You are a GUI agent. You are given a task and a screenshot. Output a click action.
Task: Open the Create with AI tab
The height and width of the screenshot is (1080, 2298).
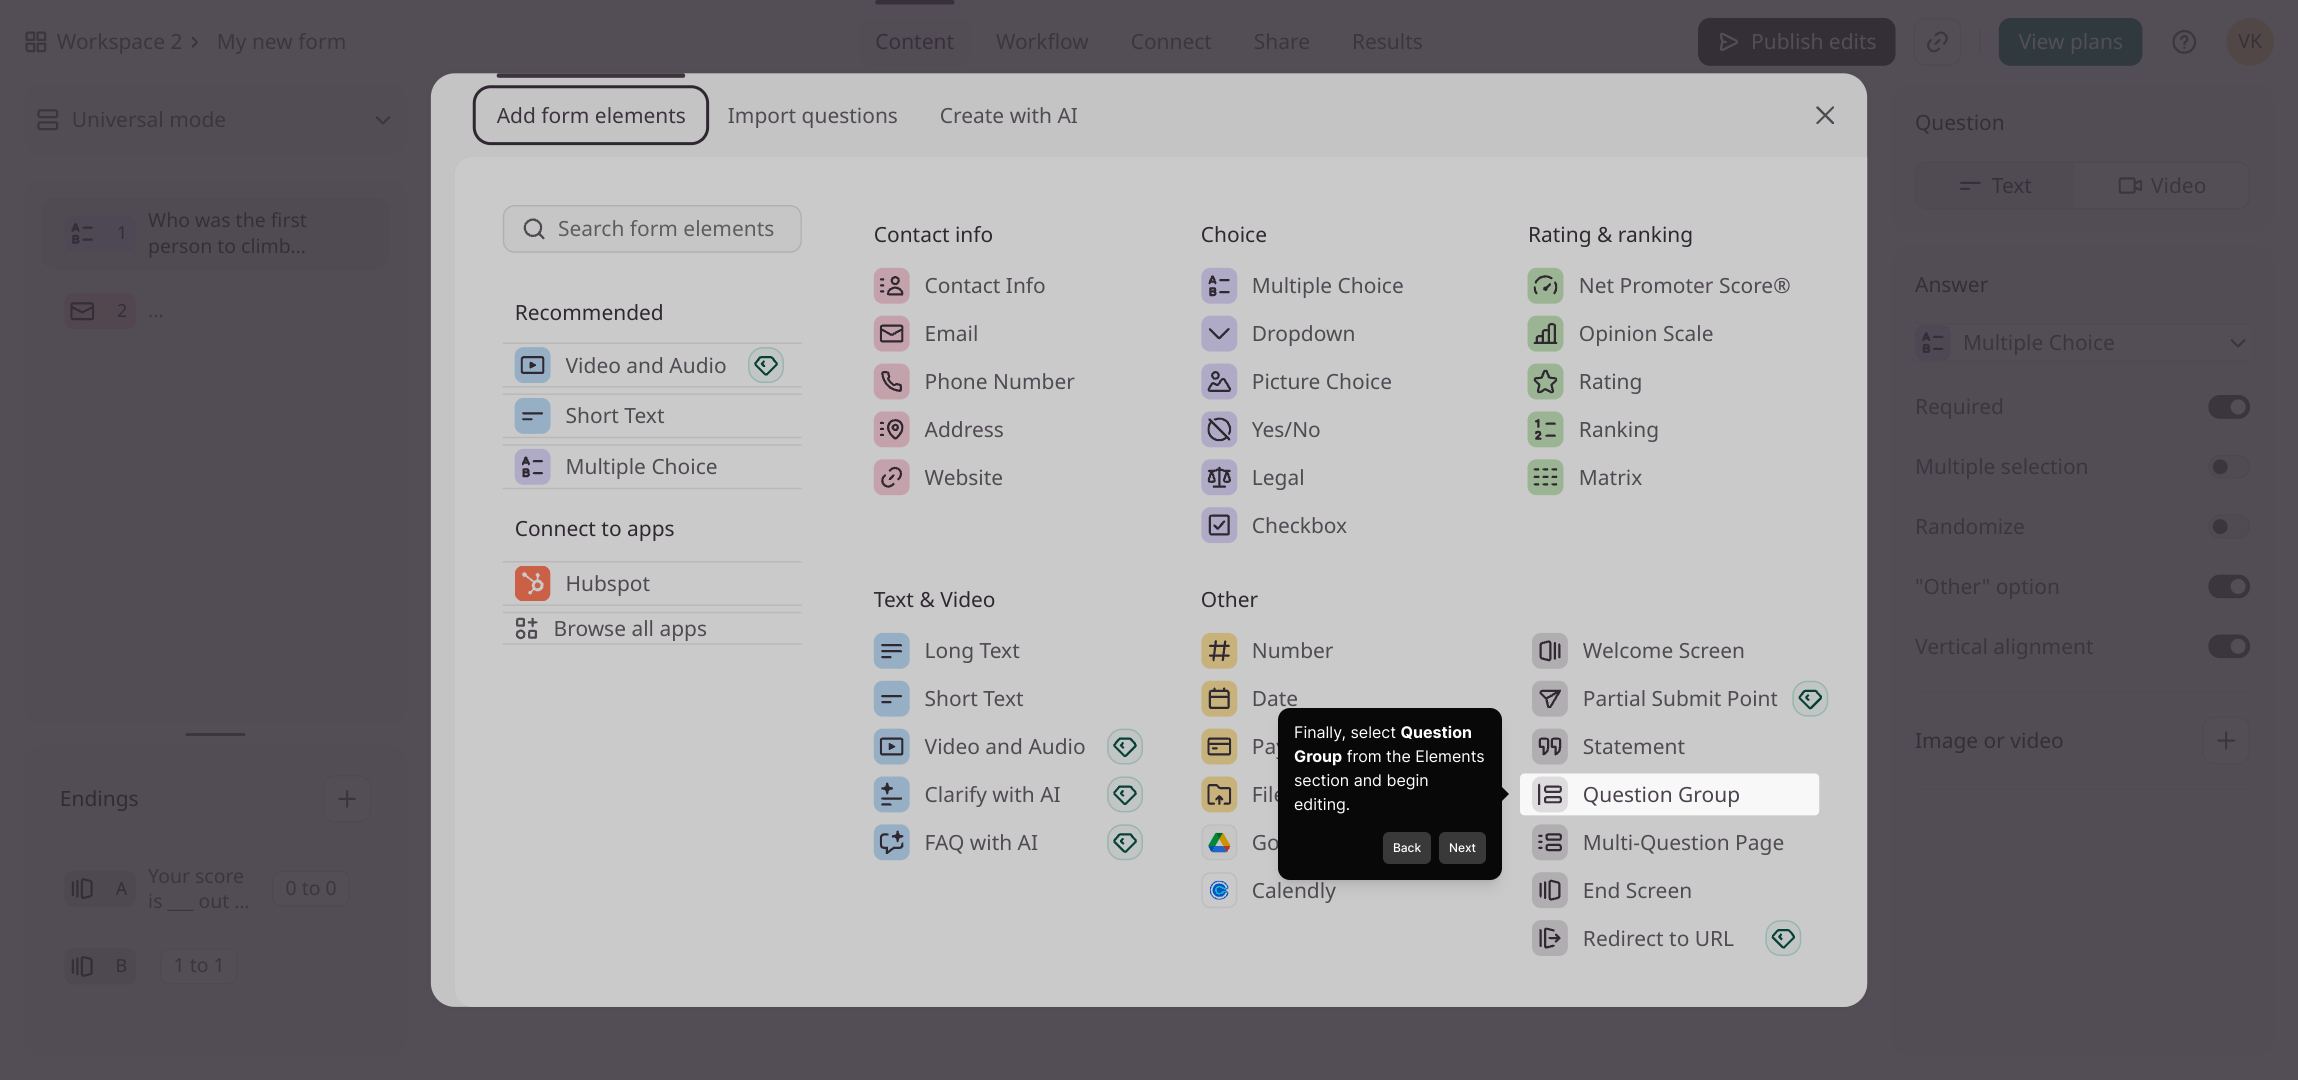point(1008,116)
